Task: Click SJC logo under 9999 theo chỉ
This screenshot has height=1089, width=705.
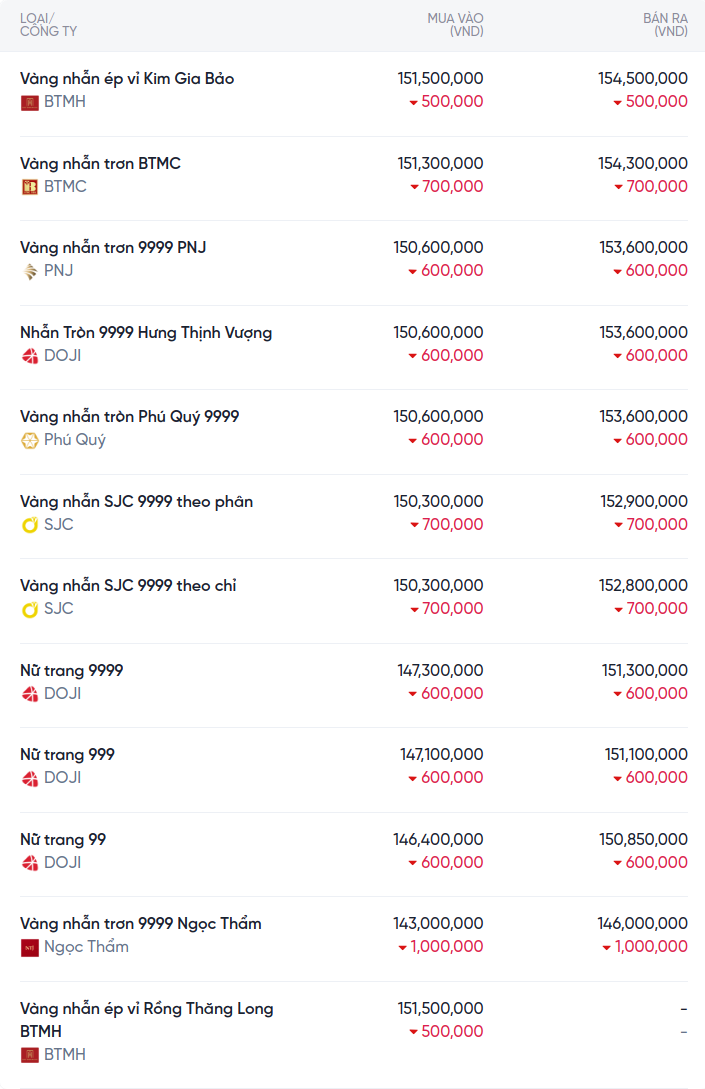Action: point(30,609)
